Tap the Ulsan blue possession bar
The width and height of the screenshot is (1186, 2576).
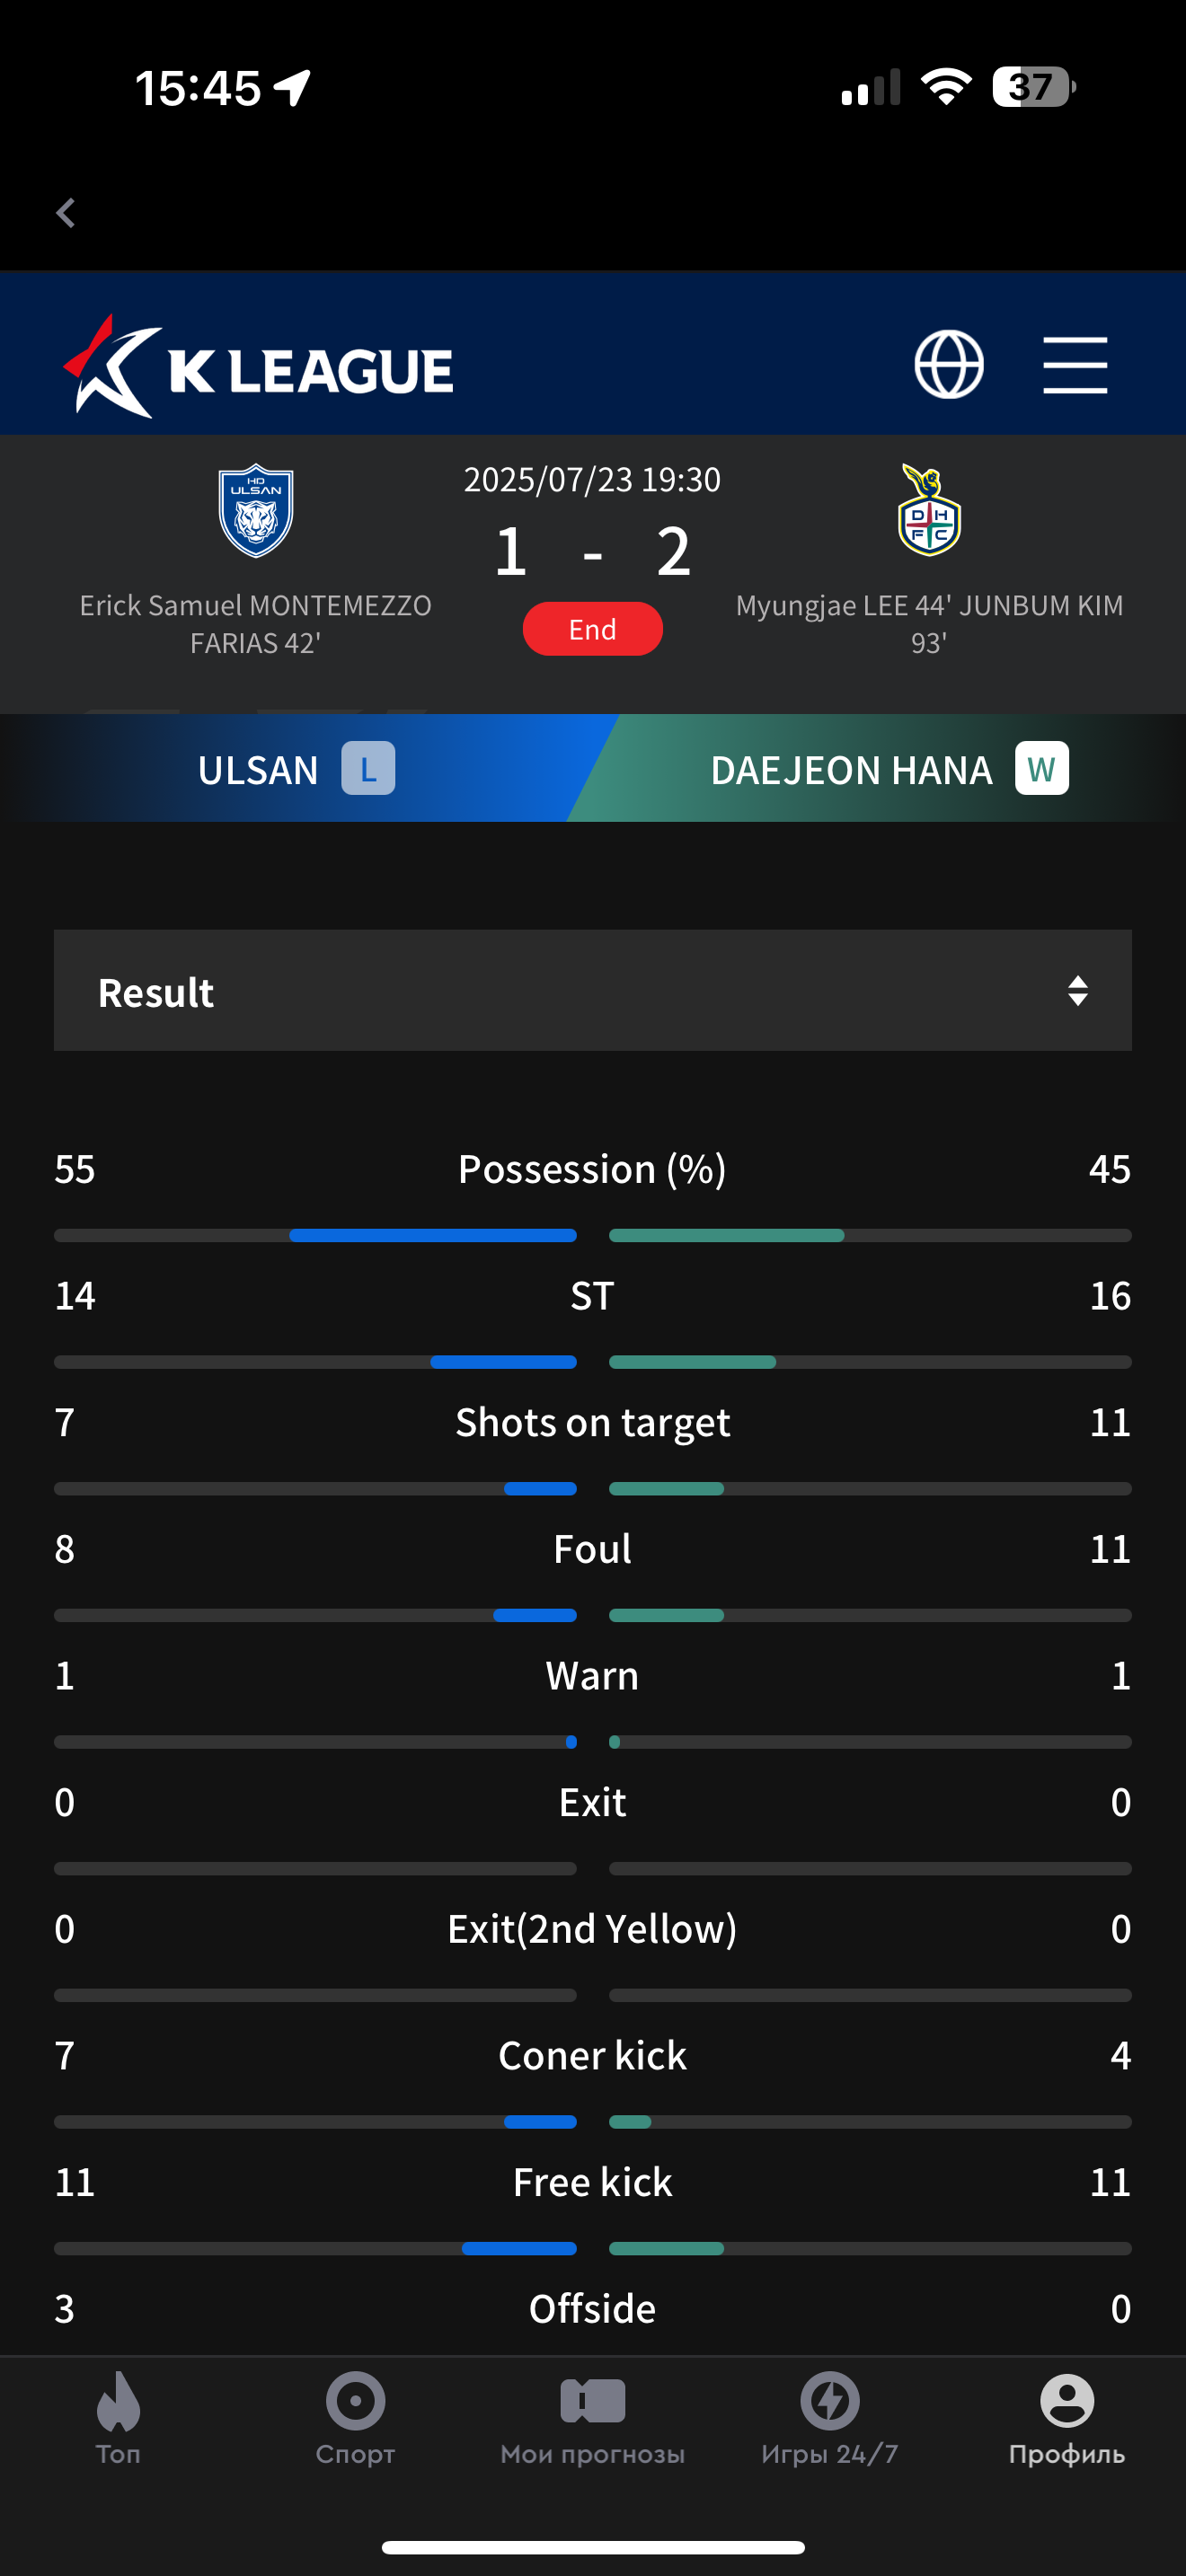point(432,1235)
